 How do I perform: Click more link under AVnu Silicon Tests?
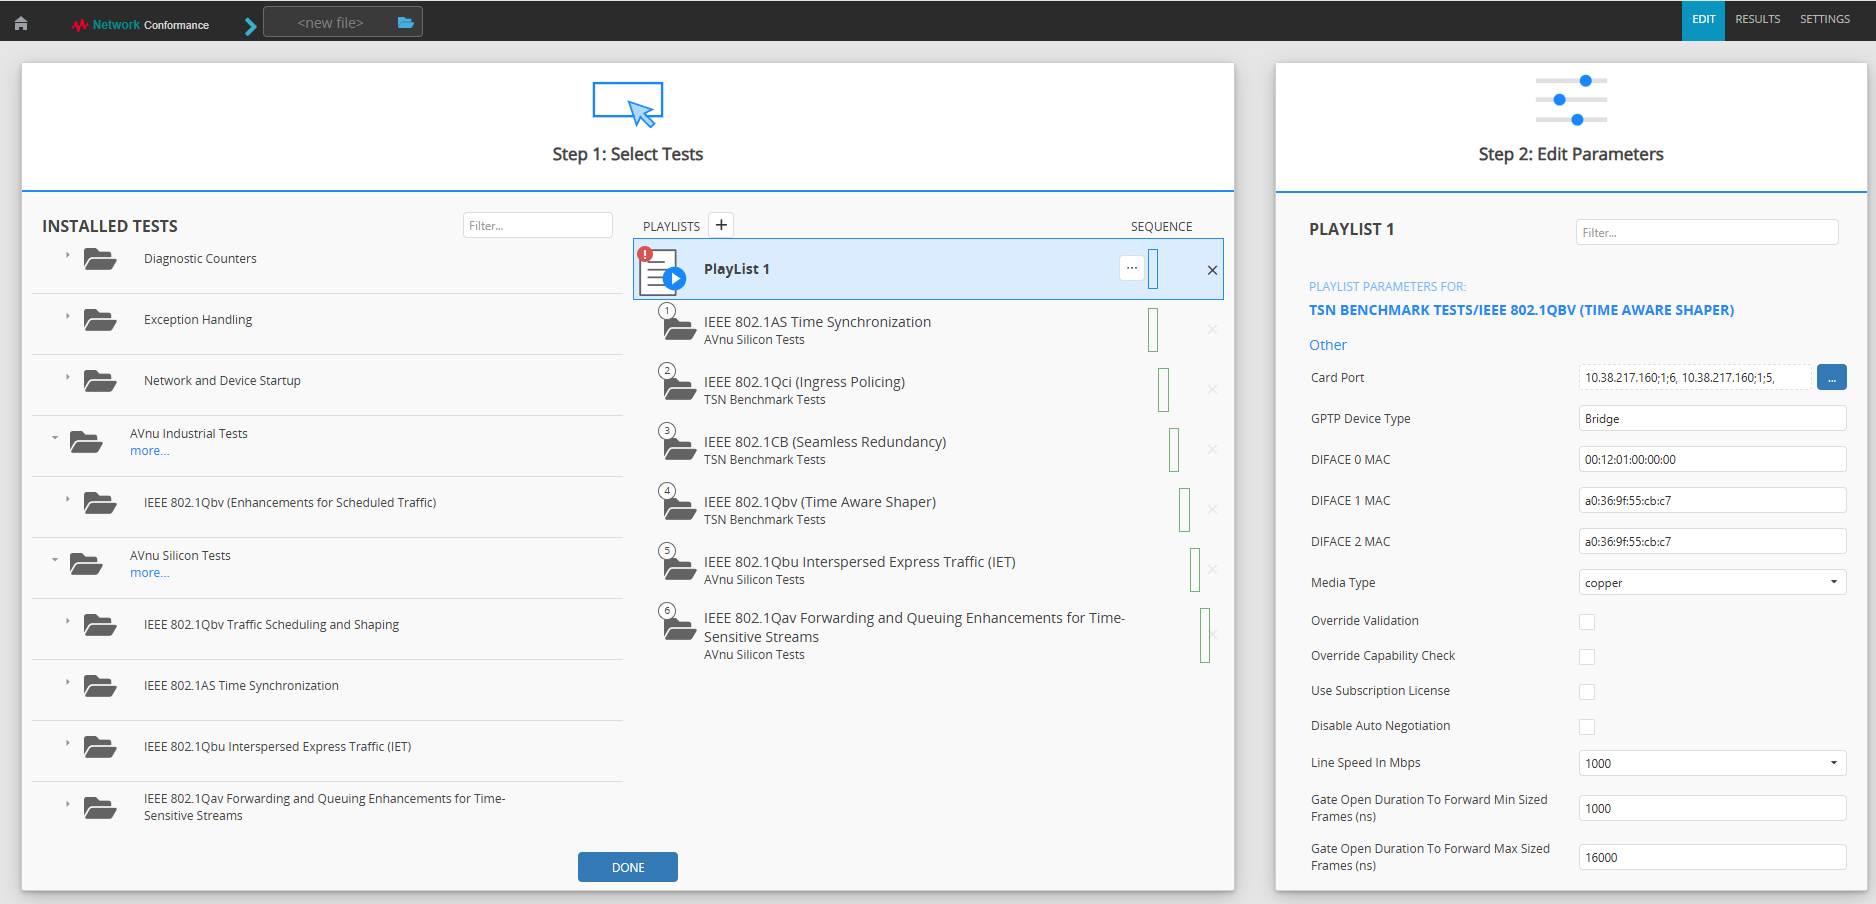150,573
